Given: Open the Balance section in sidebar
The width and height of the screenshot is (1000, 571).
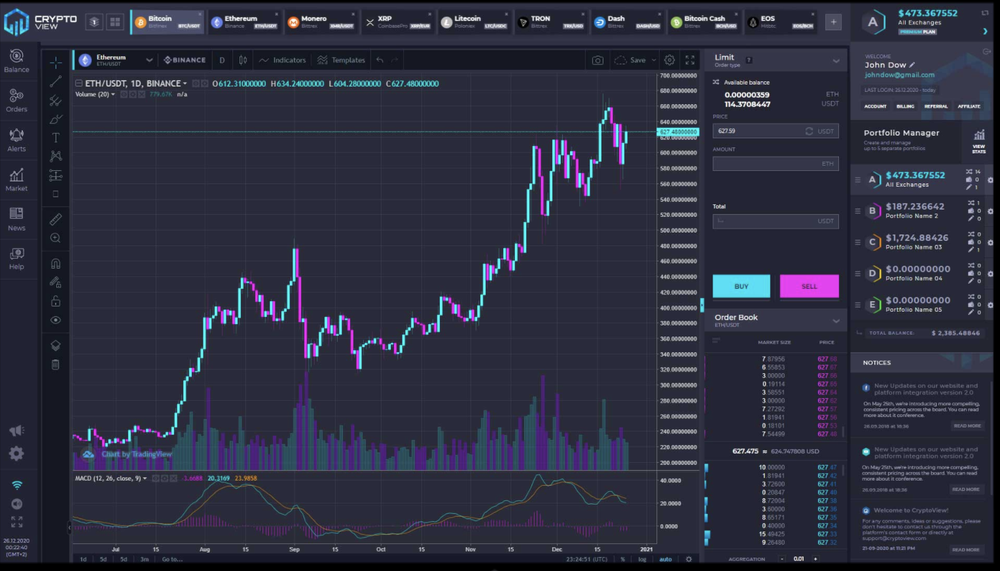Looking at the screenshot, I should (x=16, y=61).
